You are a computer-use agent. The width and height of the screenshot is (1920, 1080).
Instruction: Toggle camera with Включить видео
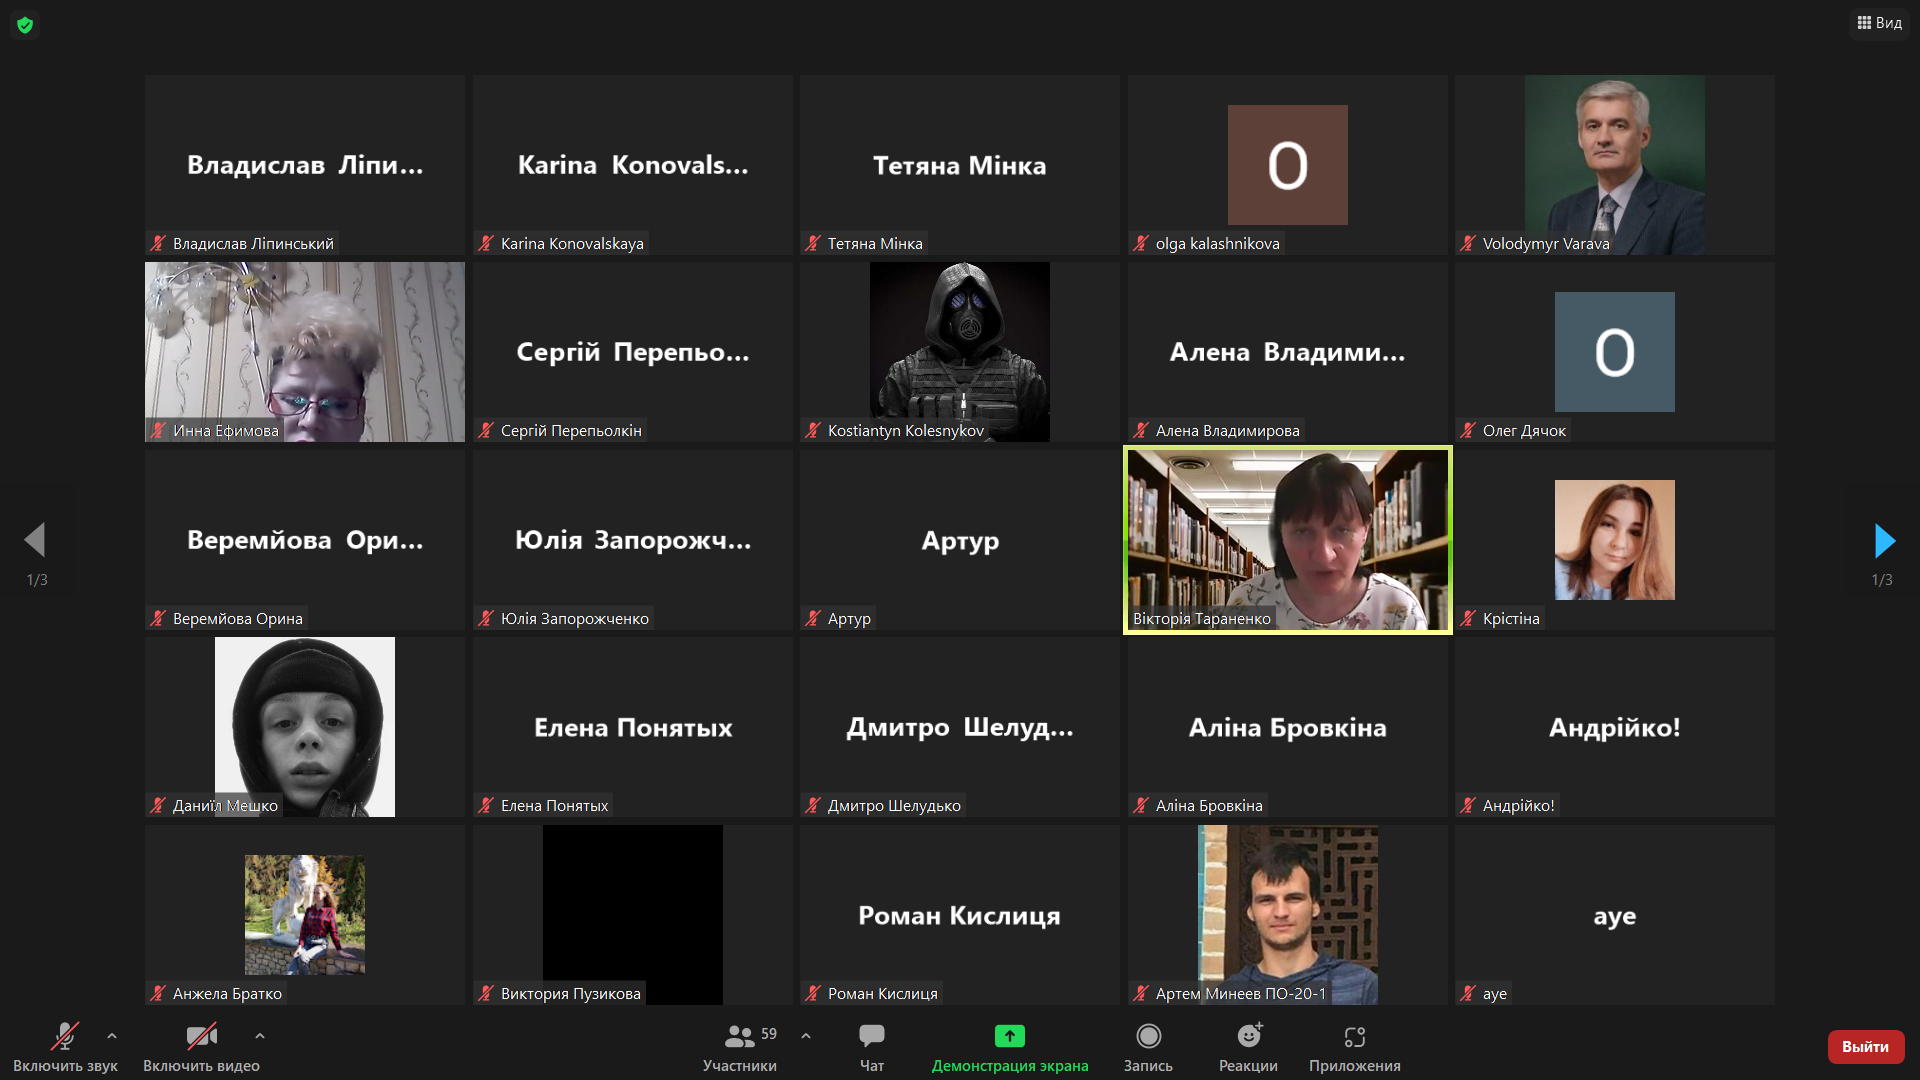201,1047
